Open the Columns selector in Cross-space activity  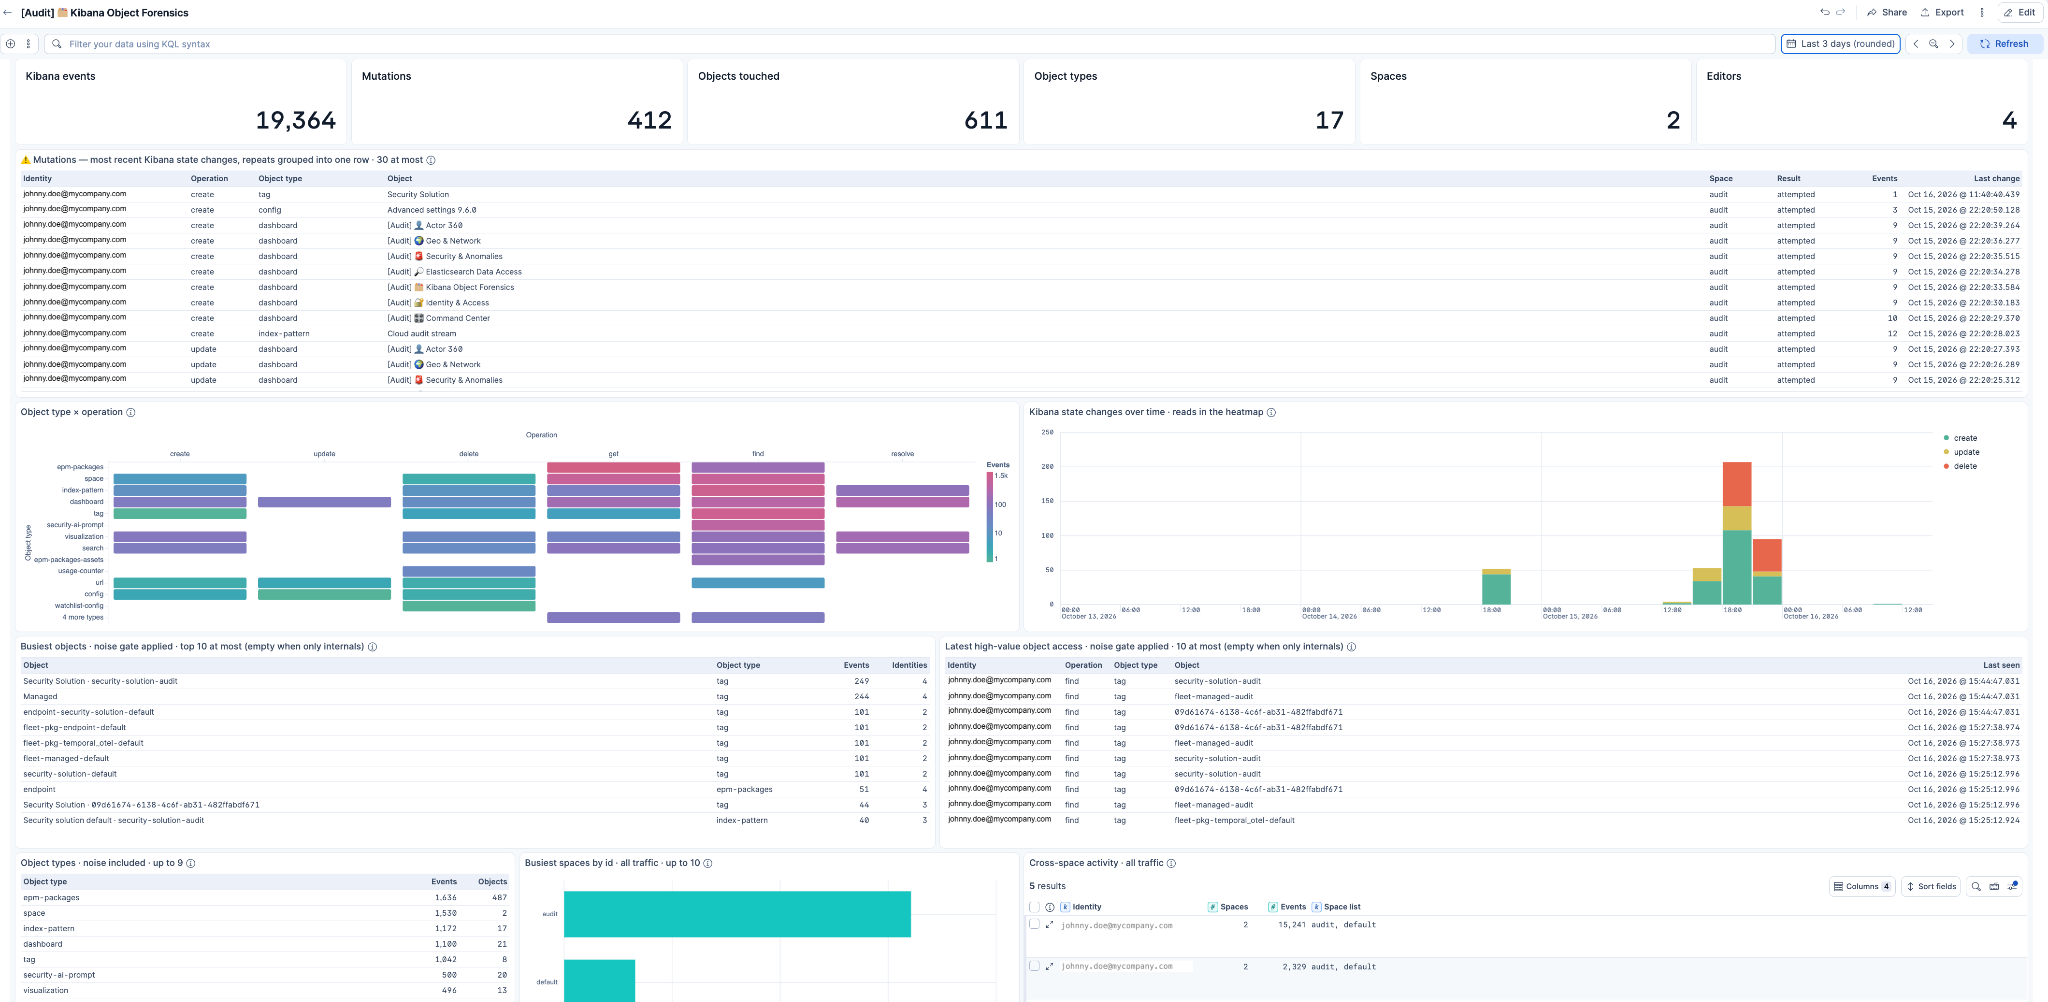coord(1862,886)
